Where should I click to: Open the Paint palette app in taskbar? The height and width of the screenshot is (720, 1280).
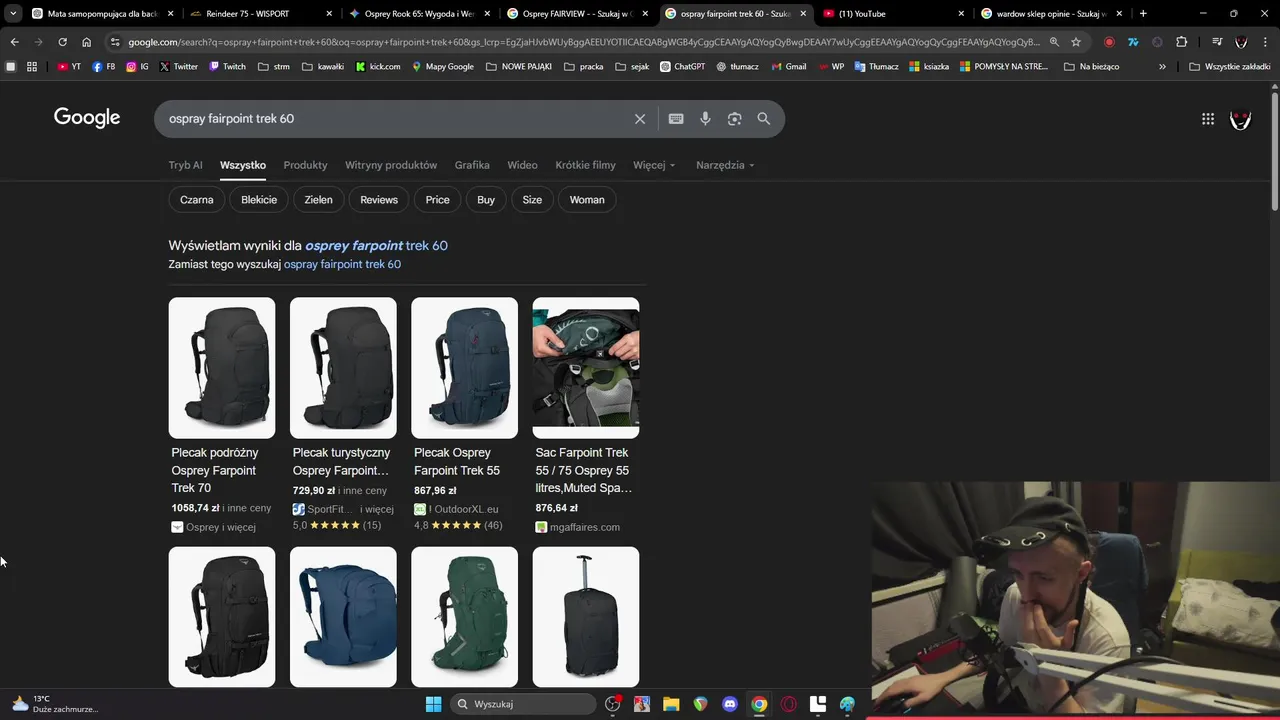[x=848, y=704]
